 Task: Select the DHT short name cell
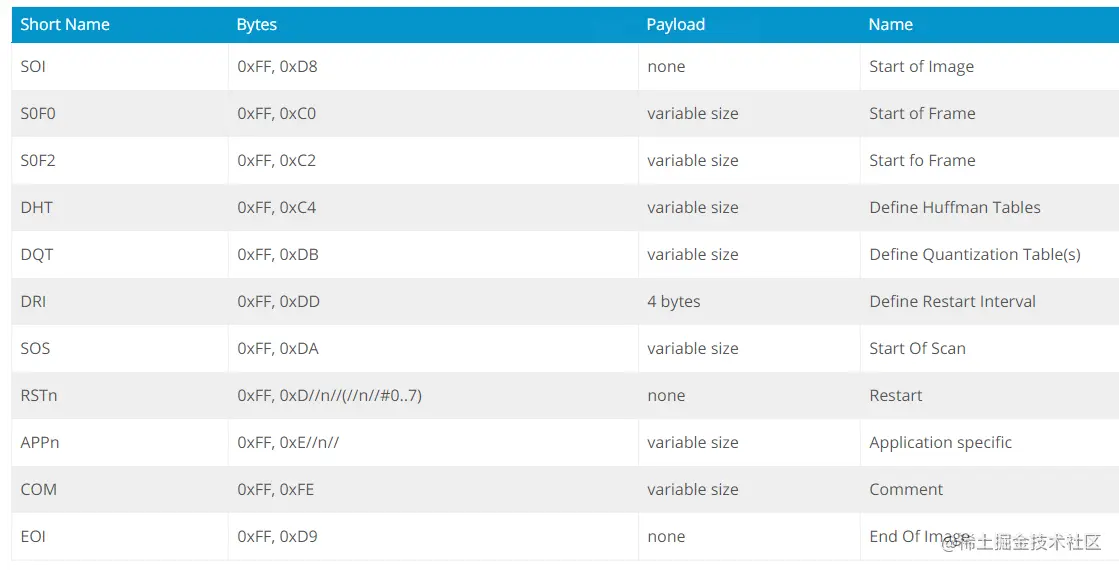click(x=120, y=208)
